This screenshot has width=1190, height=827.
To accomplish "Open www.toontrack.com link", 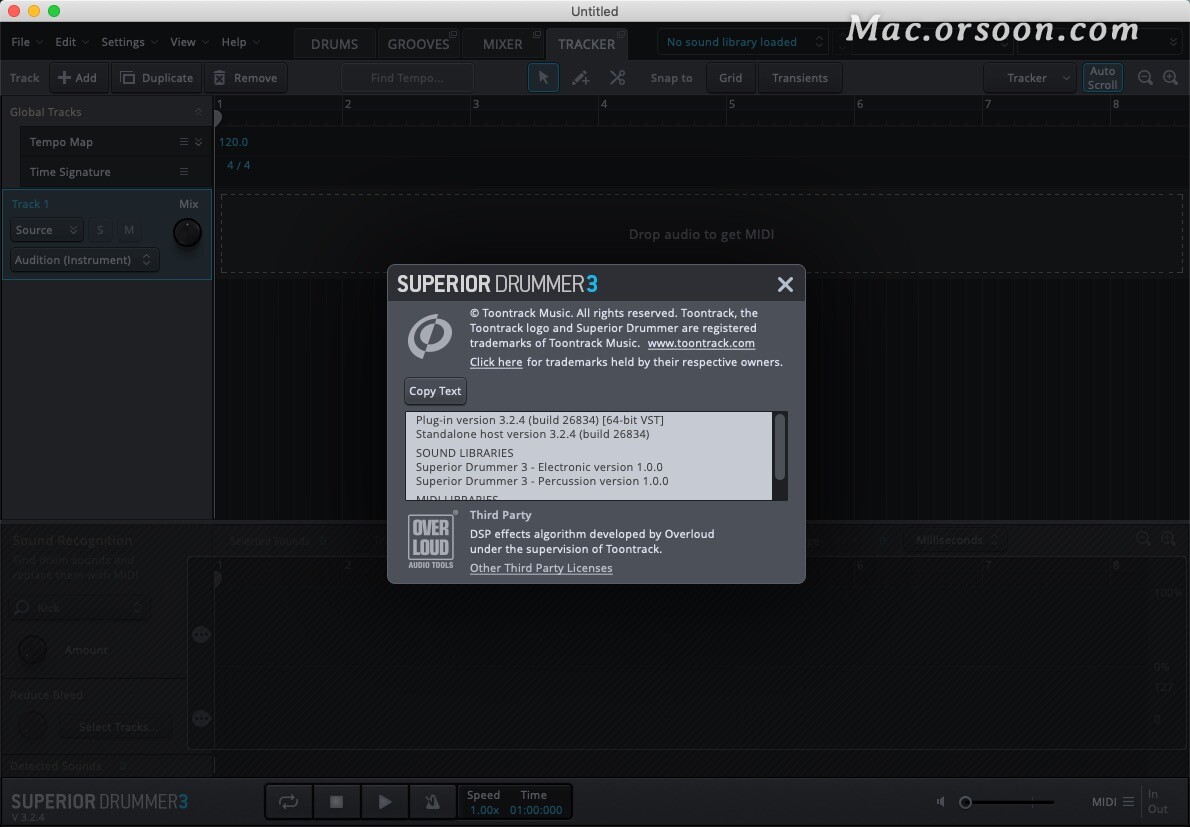I will coord(700,343).
